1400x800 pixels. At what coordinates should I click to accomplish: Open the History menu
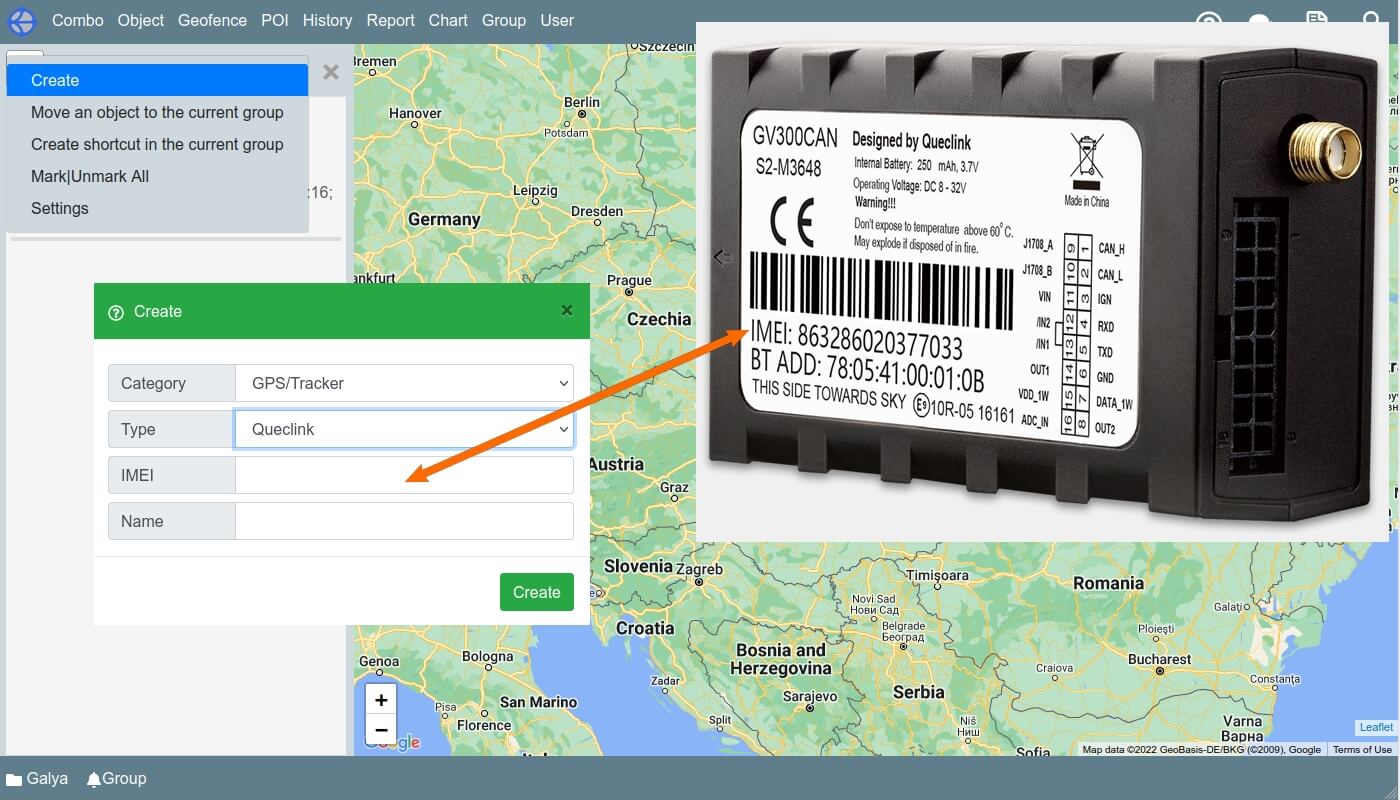[327, 20]
